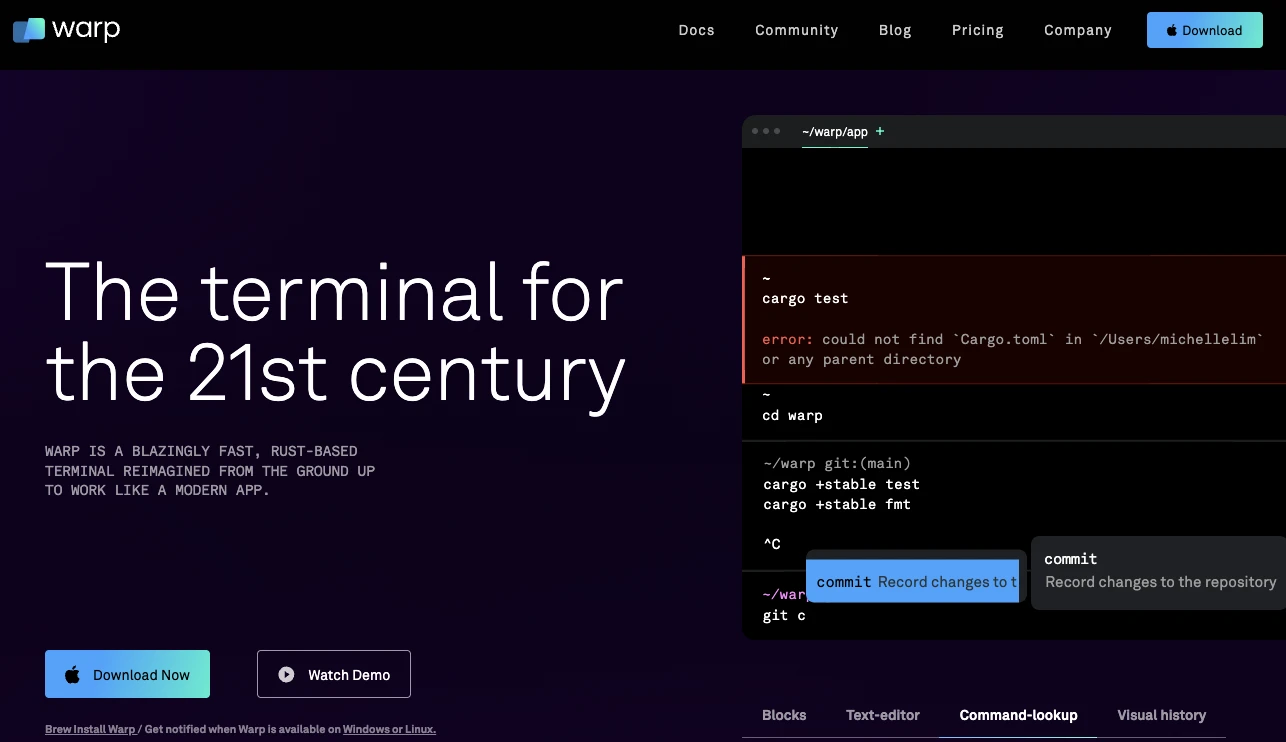The width and height of the screenshot is (1286, 742).
Task: Click the error message about Cargo.toml
Action: pos(1012,349)
